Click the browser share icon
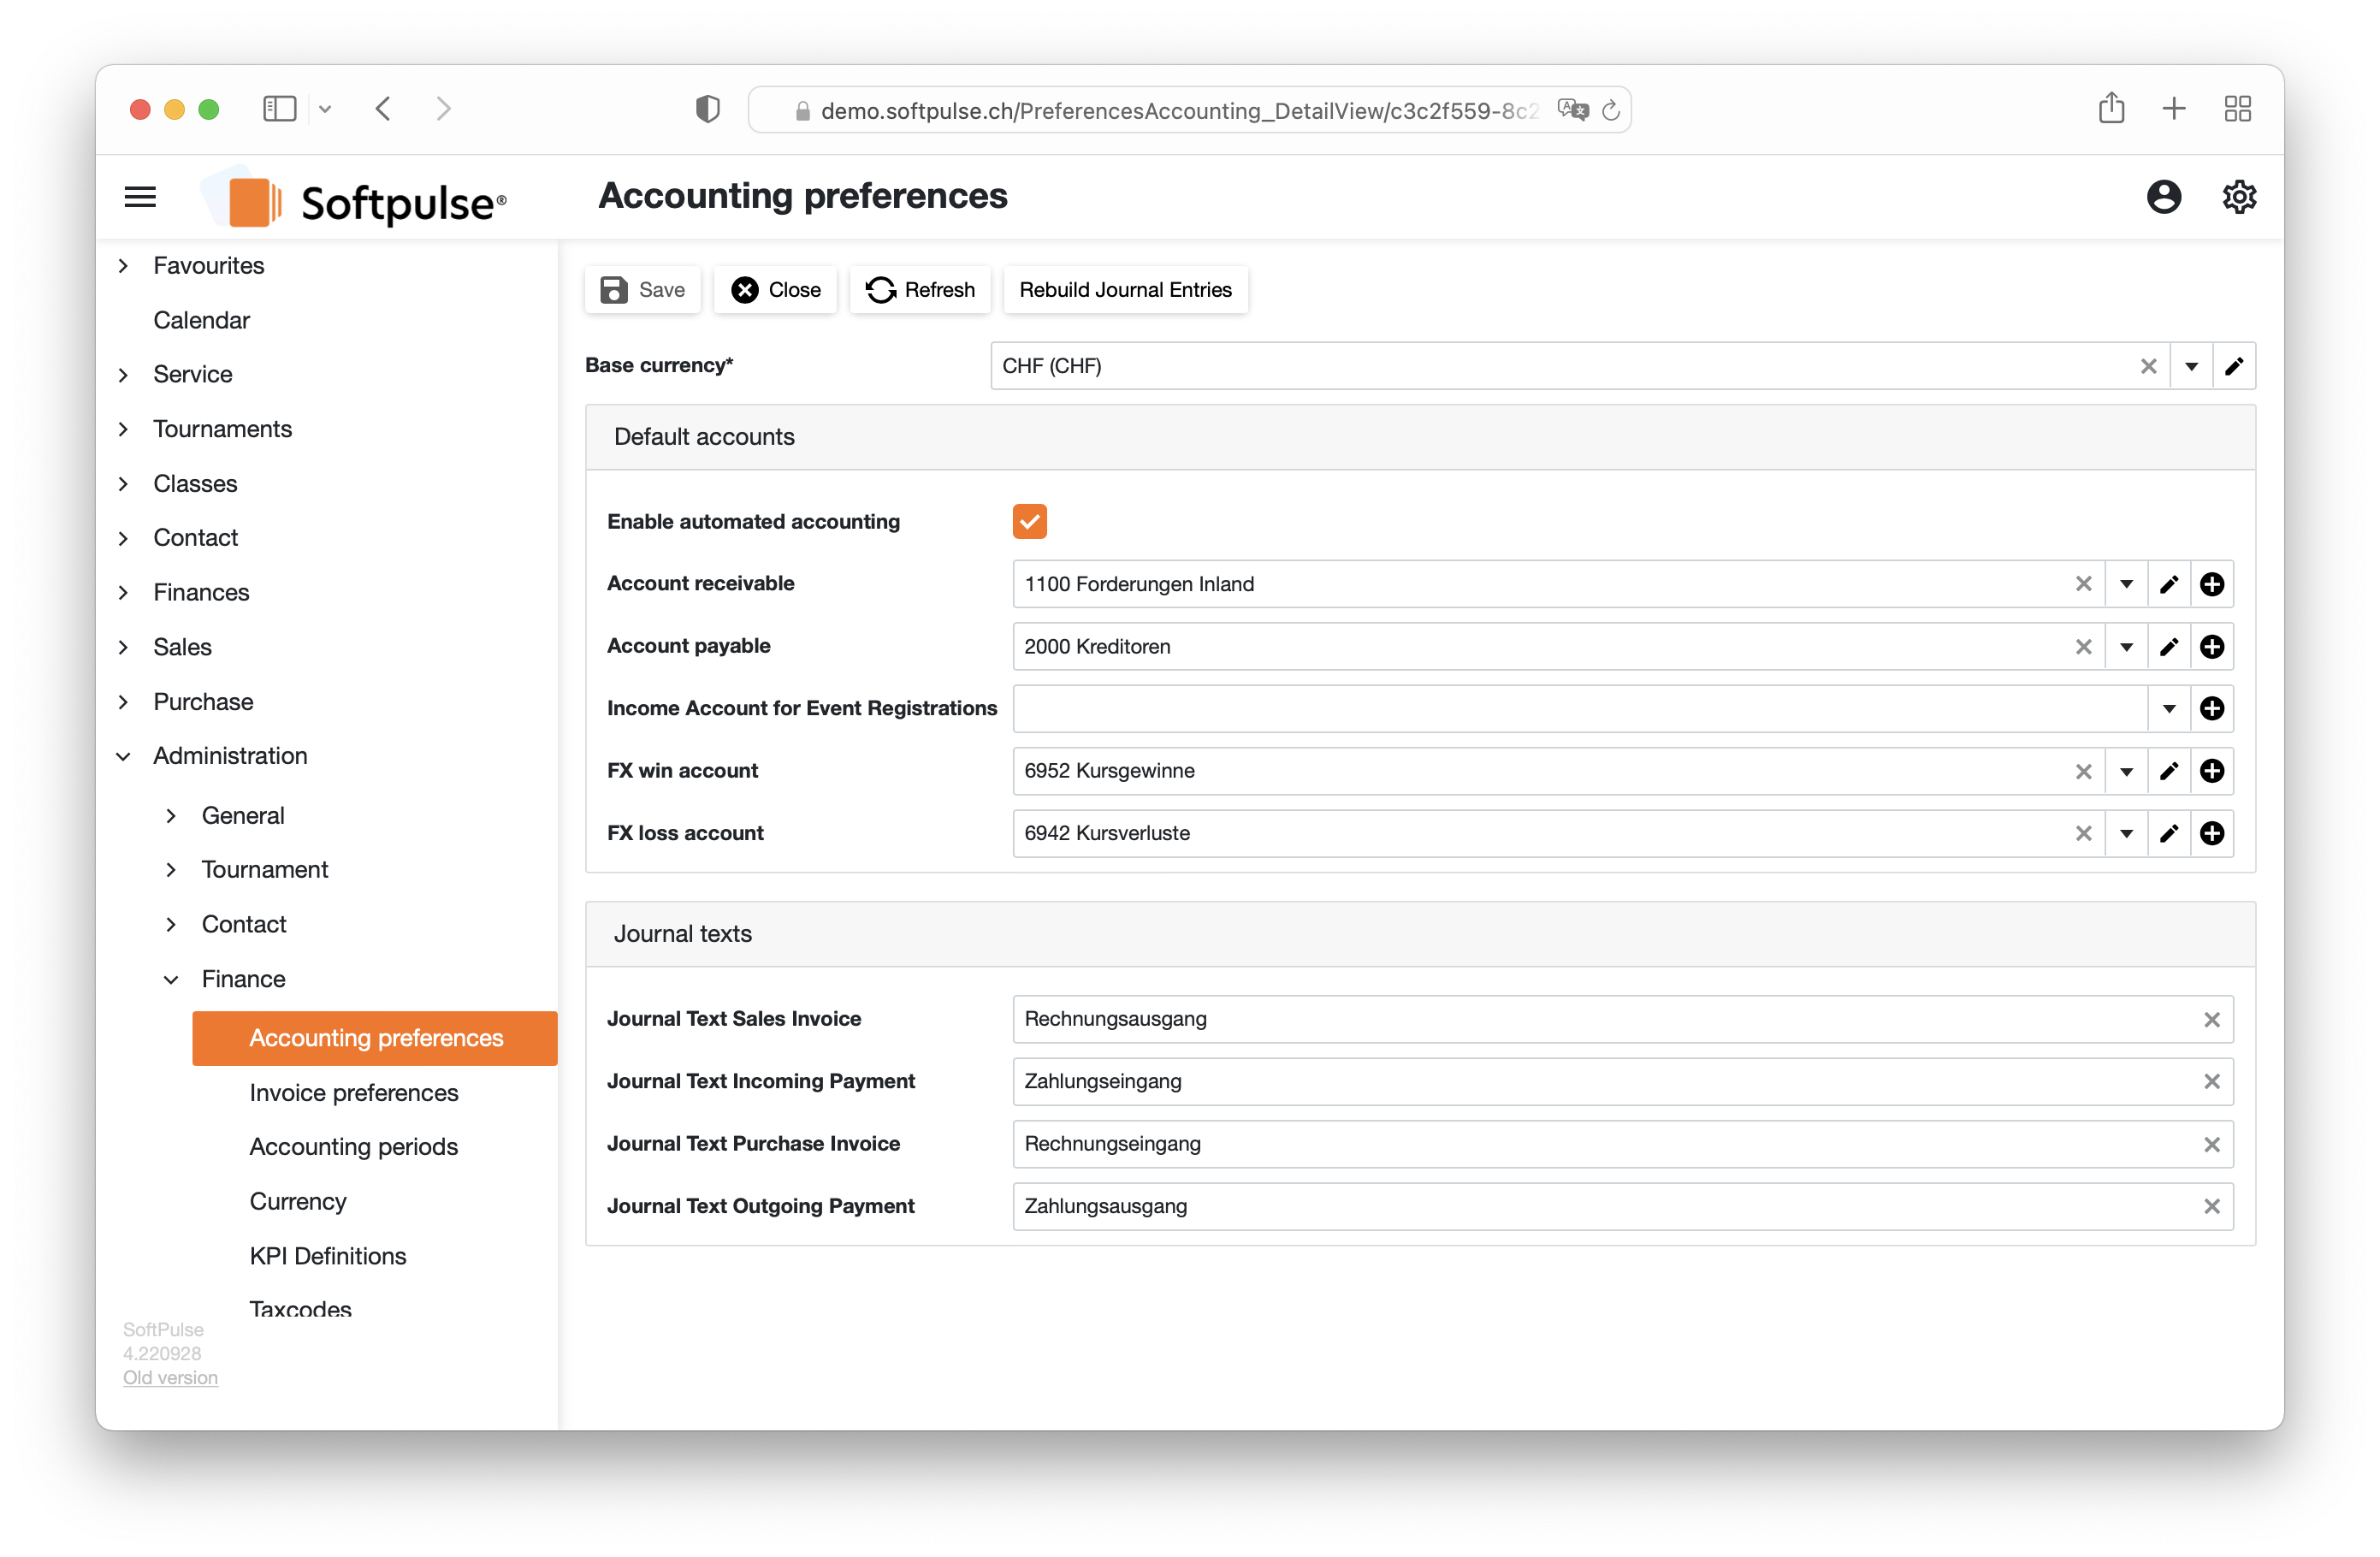Image resolution: width=2380 pixels, height=1557 pixels. point(2111,108)
